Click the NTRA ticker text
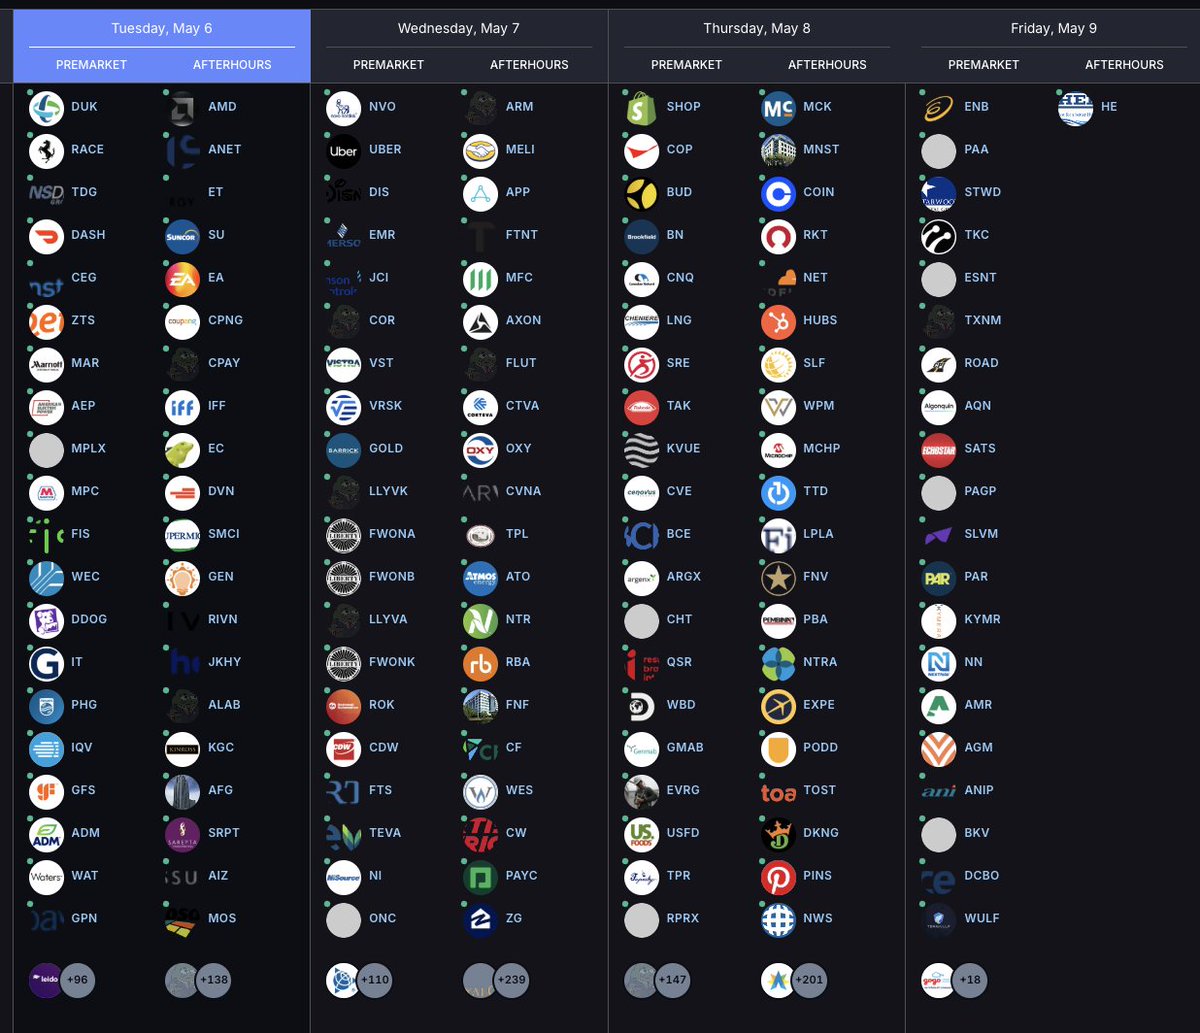Screen dimensions: 1200x1033 pos(820,663)
